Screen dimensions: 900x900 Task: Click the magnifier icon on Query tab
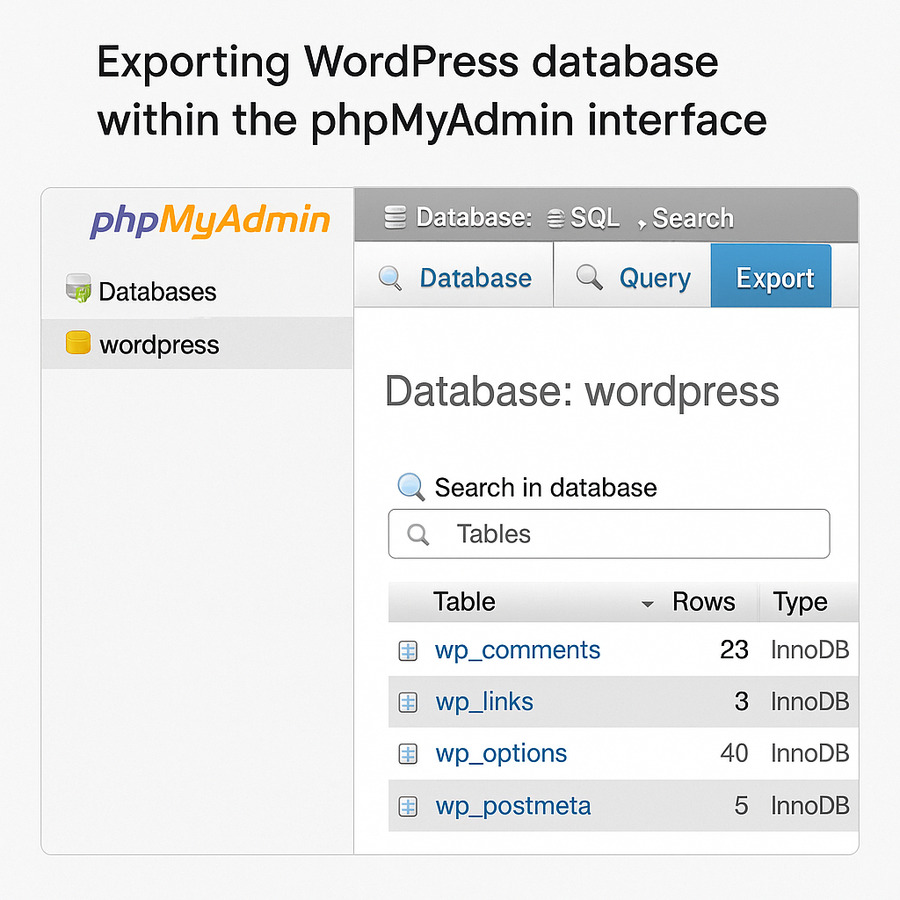tap(589, 277)
